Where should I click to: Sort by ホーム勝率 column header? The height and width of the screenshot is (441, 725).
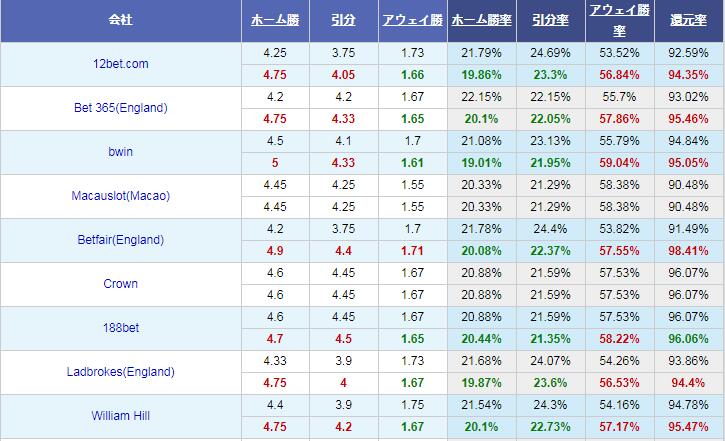[x=481, y=20]
